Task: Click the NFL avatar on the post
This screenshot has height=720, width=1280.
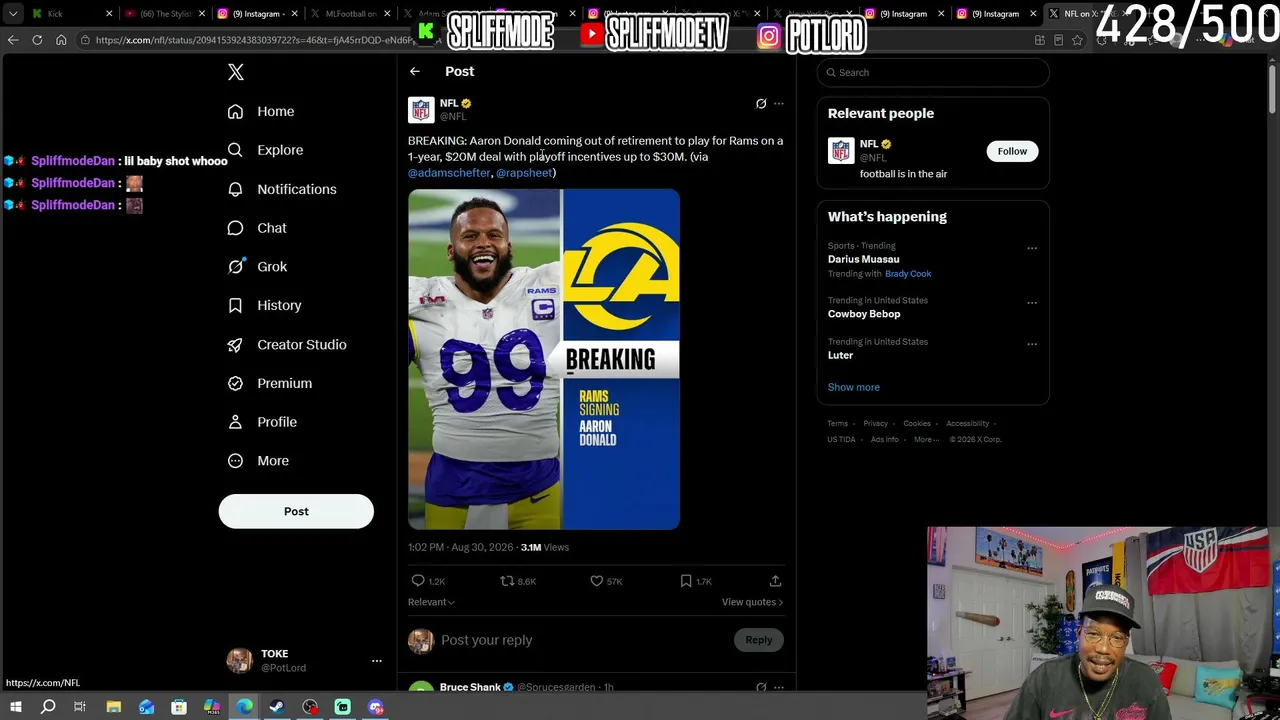Action: pos(421,110)
